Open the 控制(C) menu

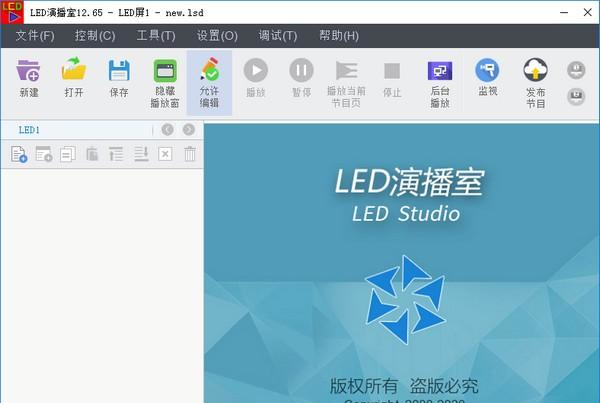pos(95,36)
